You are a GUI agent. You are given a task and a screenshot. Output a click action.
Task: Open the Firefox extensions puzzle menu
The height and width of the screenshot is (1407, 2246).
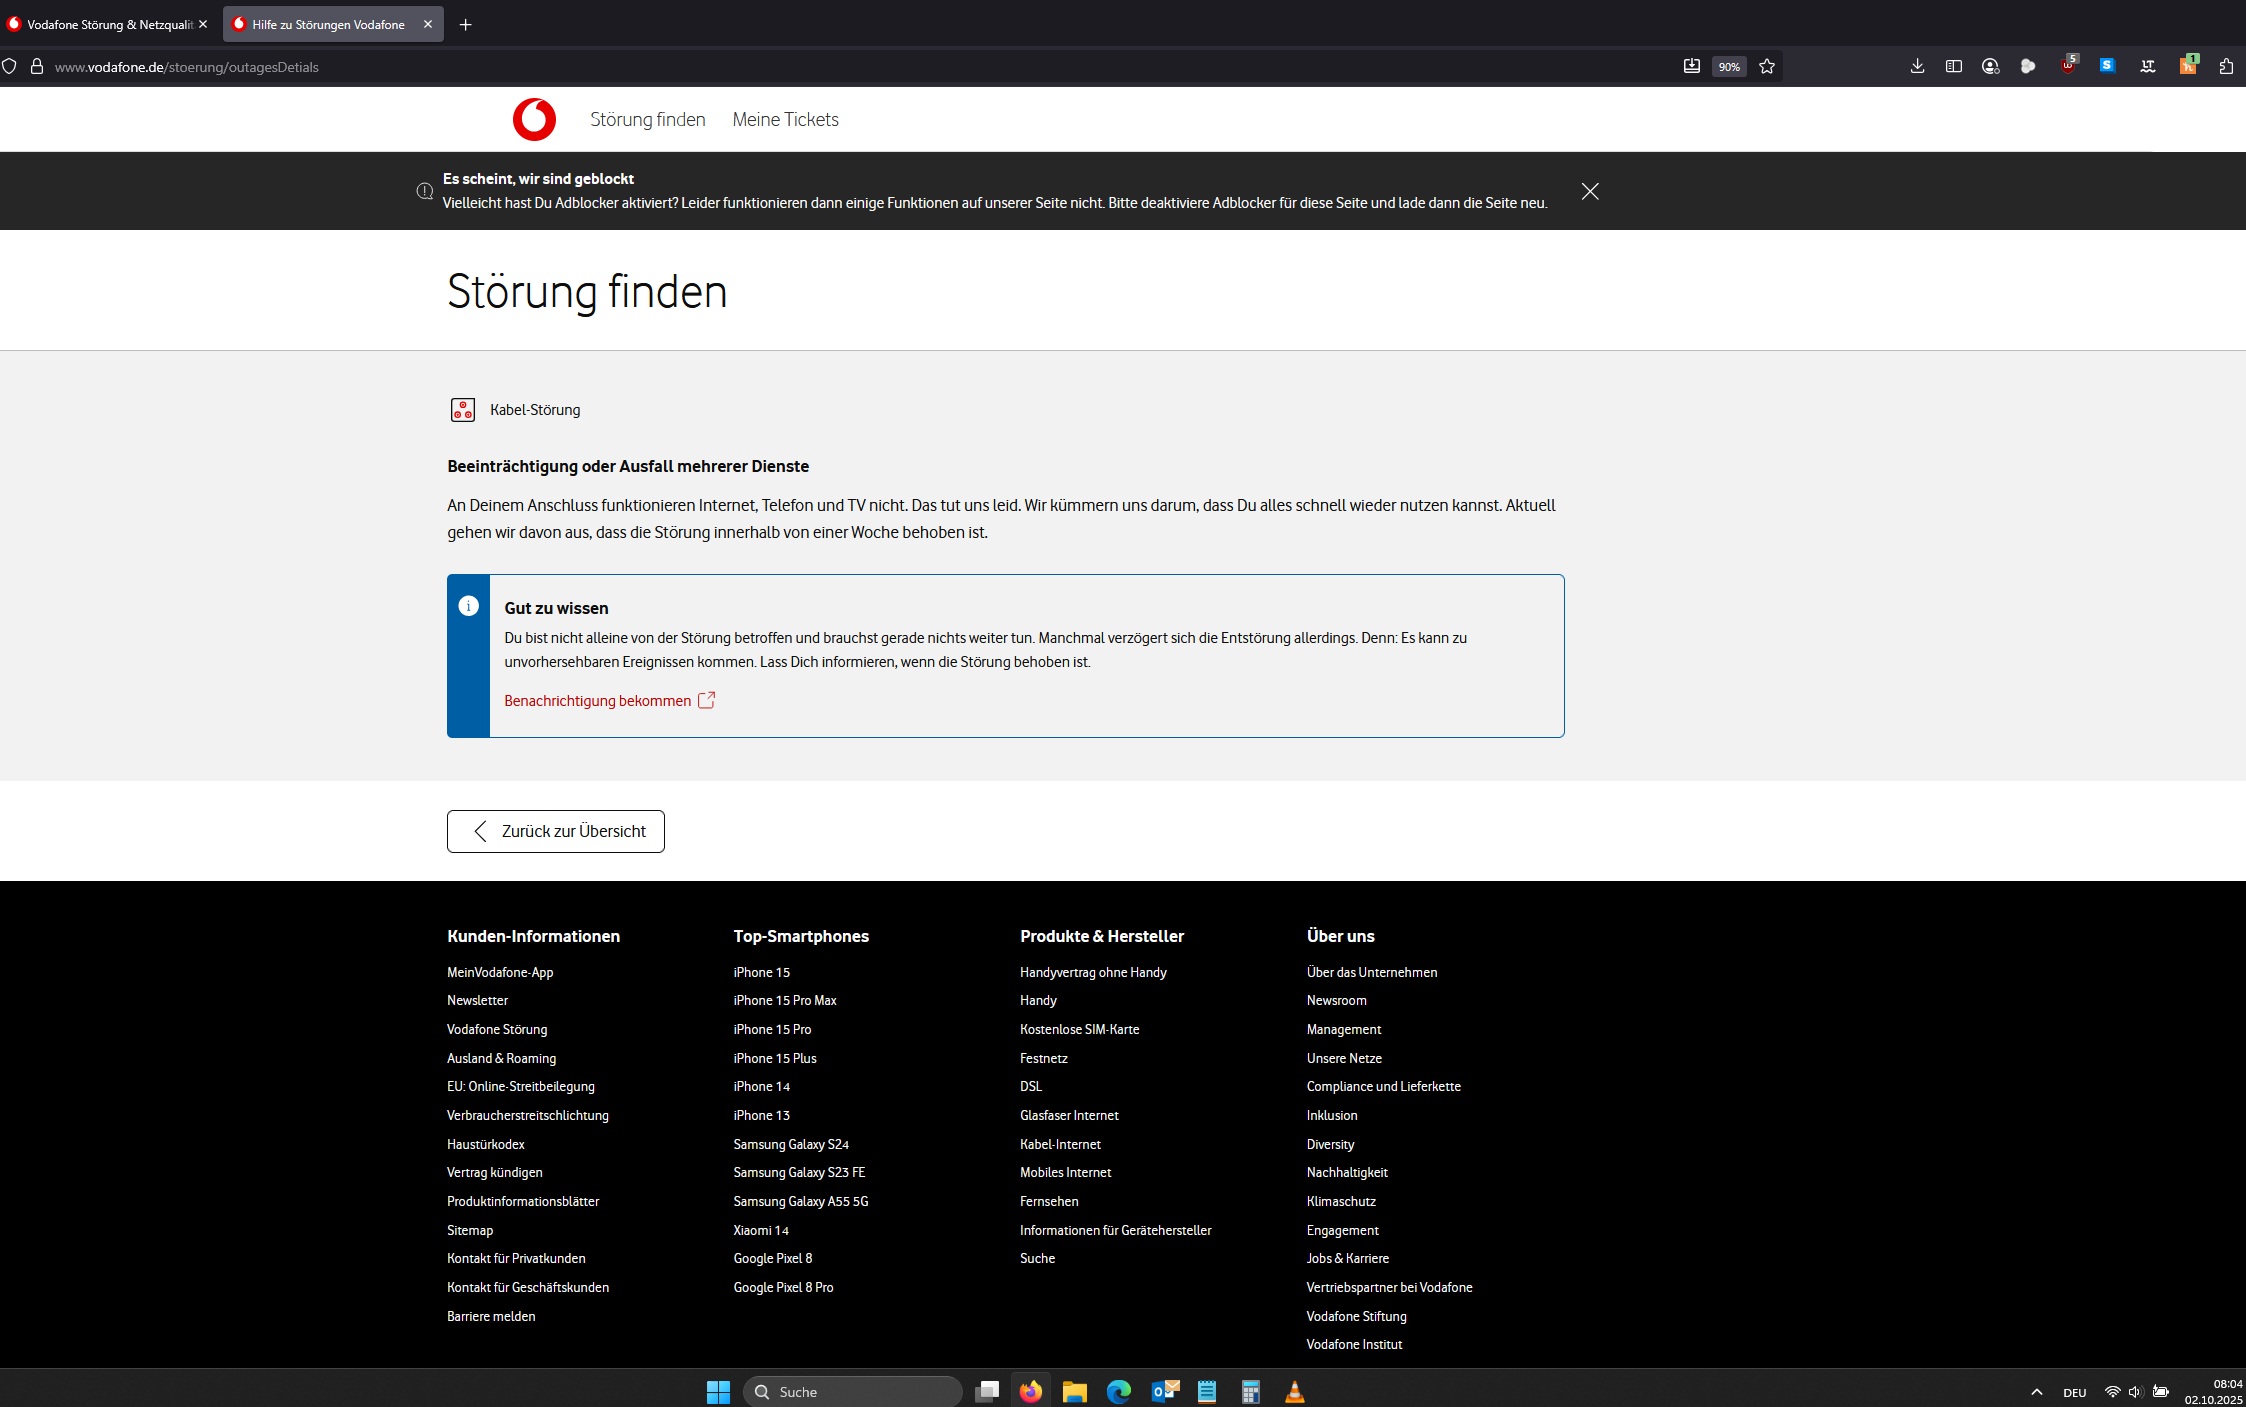click(2225, 66)
